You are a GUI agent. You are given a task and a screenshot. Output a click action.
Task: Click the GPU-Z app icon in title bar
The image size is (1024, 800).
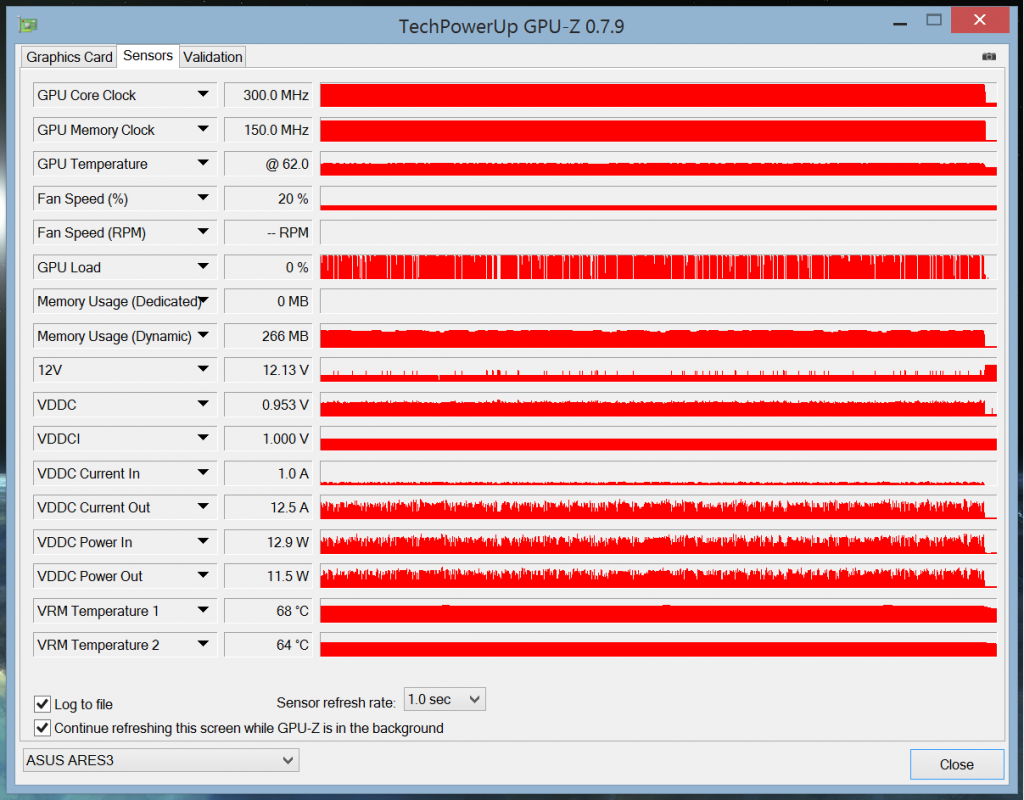pyautogui.click(x=28, y=25)
